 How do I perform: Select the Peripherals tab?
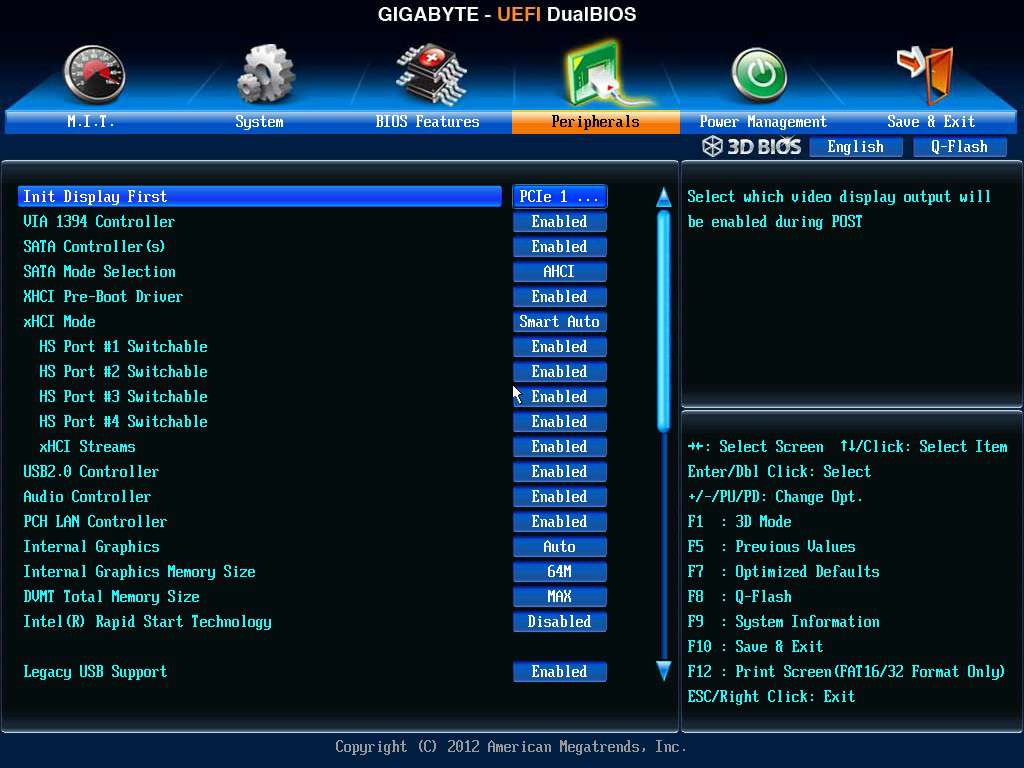(x=596, y=121)
